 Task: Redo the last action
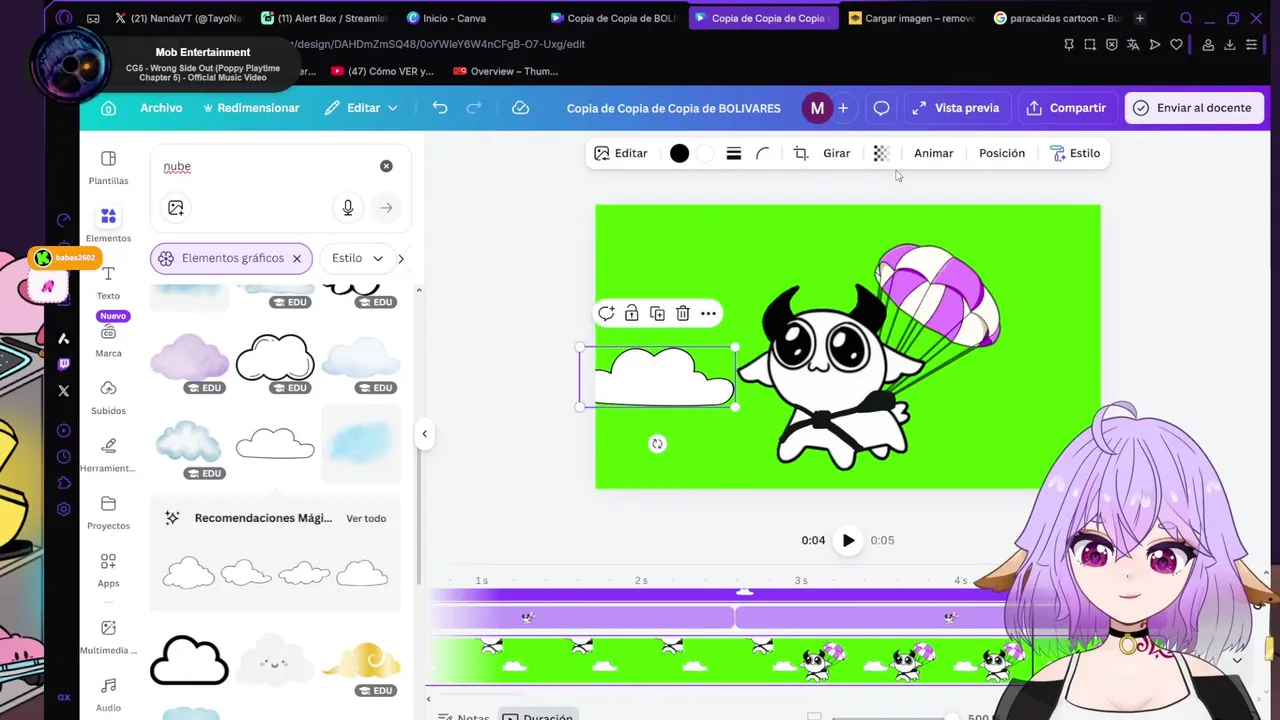(x=474, y=108)
